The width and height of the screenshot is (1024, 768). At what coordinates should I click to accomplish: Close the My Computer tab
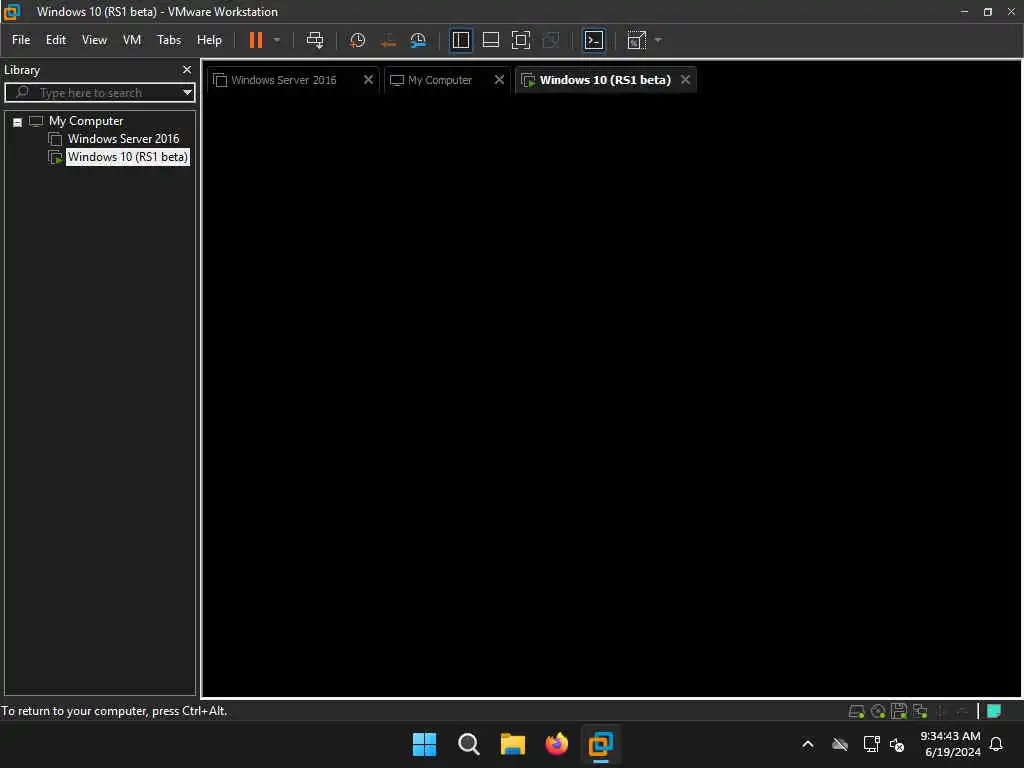(499, 80)
